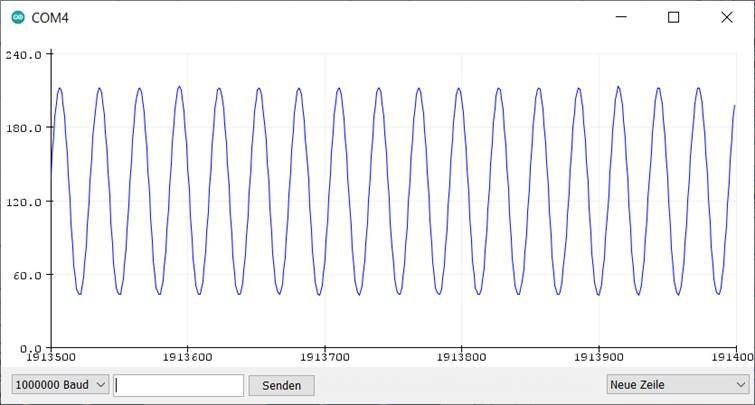Open the 1000000 Baud rate dropdown
The width and height of the screenshot is (755, 405).
tap(60, 385)
